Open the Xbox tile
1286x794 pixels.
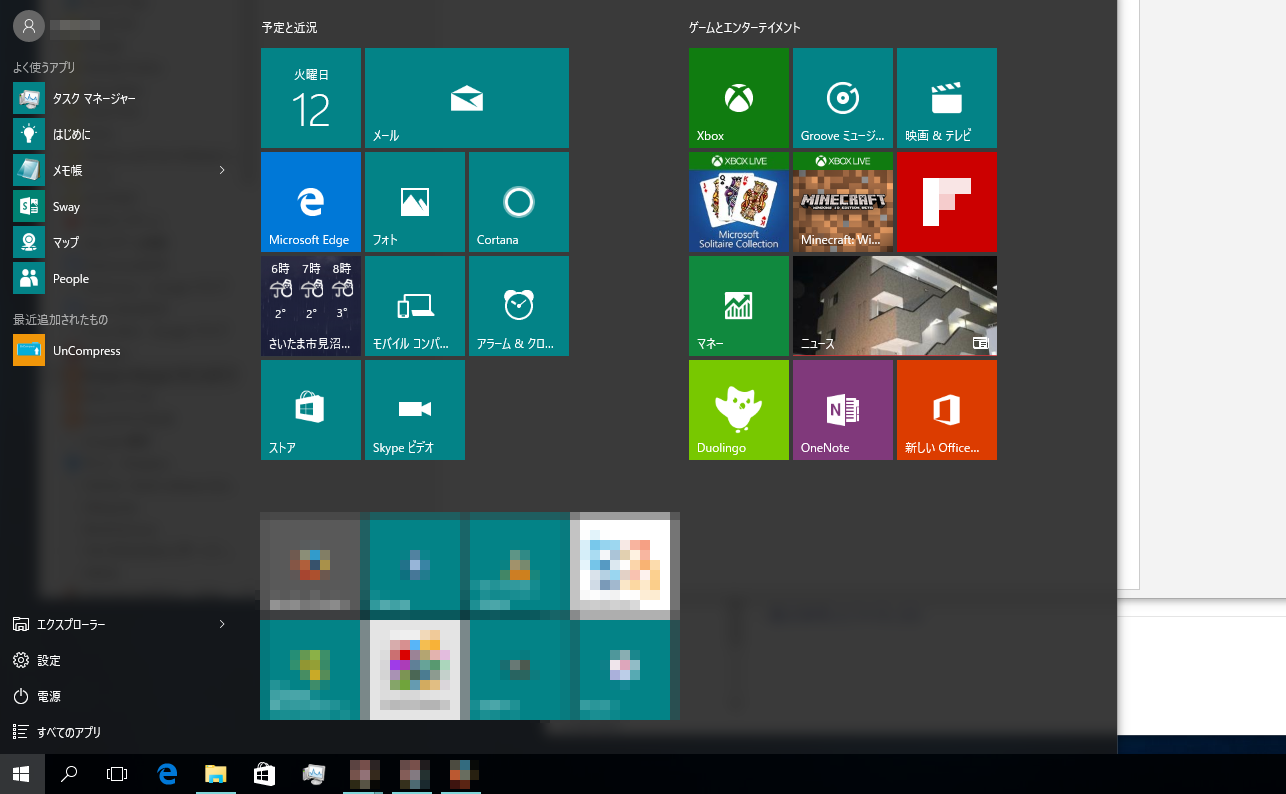pos(739,98)
